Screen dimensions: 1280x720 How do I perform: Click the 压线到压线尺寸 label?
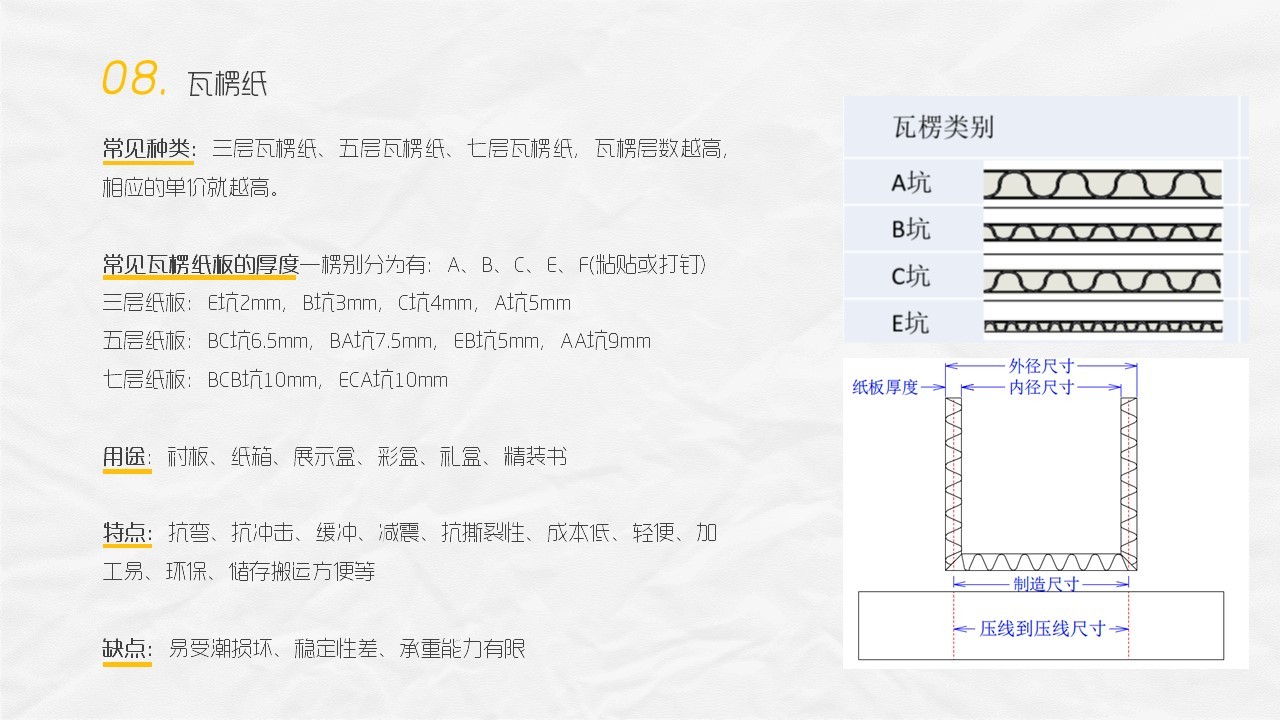1042,629
